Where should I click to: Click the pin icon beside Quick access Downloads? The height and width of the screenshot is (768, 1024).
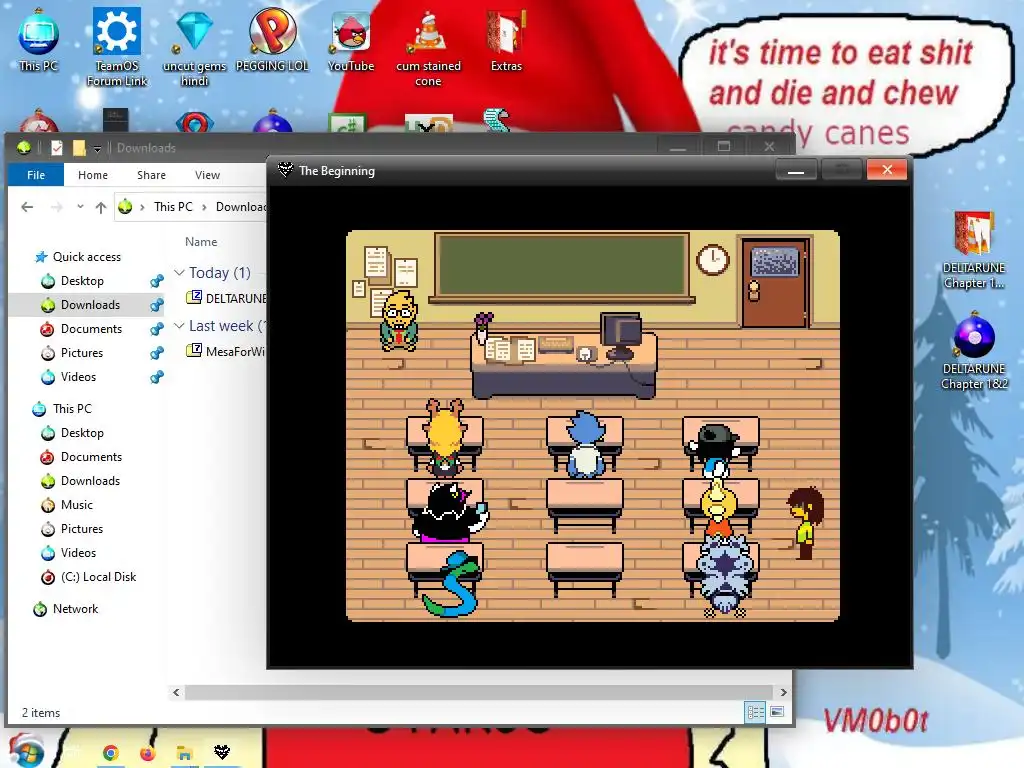click(157, 305)
